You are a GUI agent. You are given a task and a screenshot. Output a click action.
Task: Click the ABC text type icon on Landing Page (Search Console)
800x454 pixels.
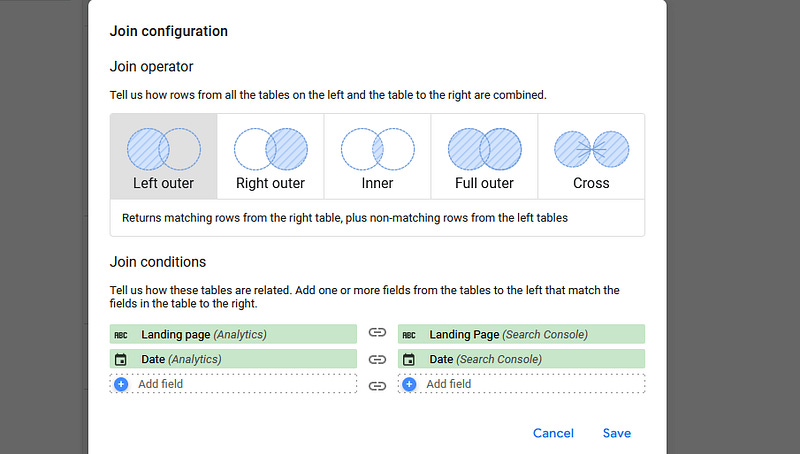(409, 334)
